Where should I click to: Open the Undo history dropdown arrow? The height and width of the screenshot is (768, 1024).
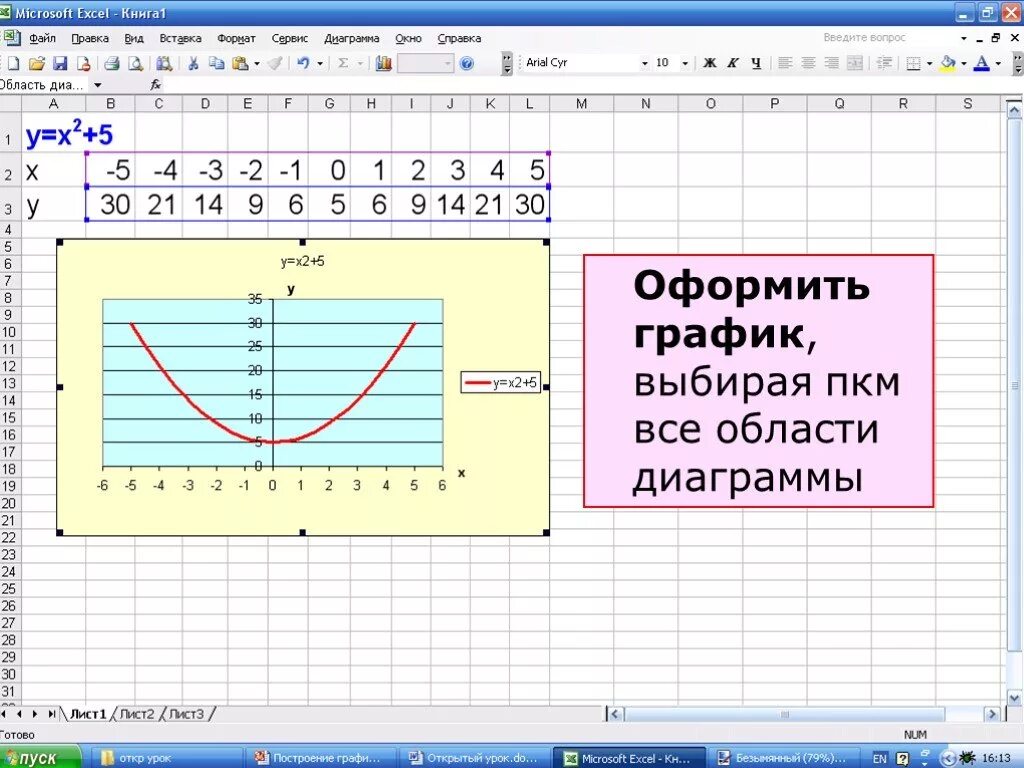(320, 63)
